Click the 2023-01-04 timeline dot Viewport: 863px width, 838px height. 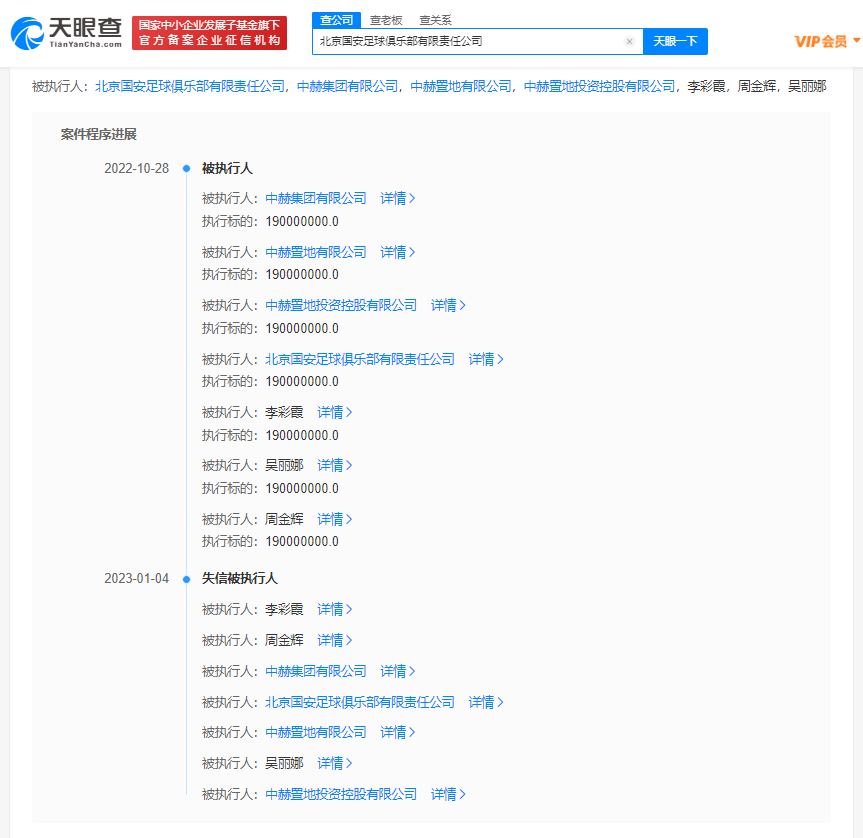(186, 579)
